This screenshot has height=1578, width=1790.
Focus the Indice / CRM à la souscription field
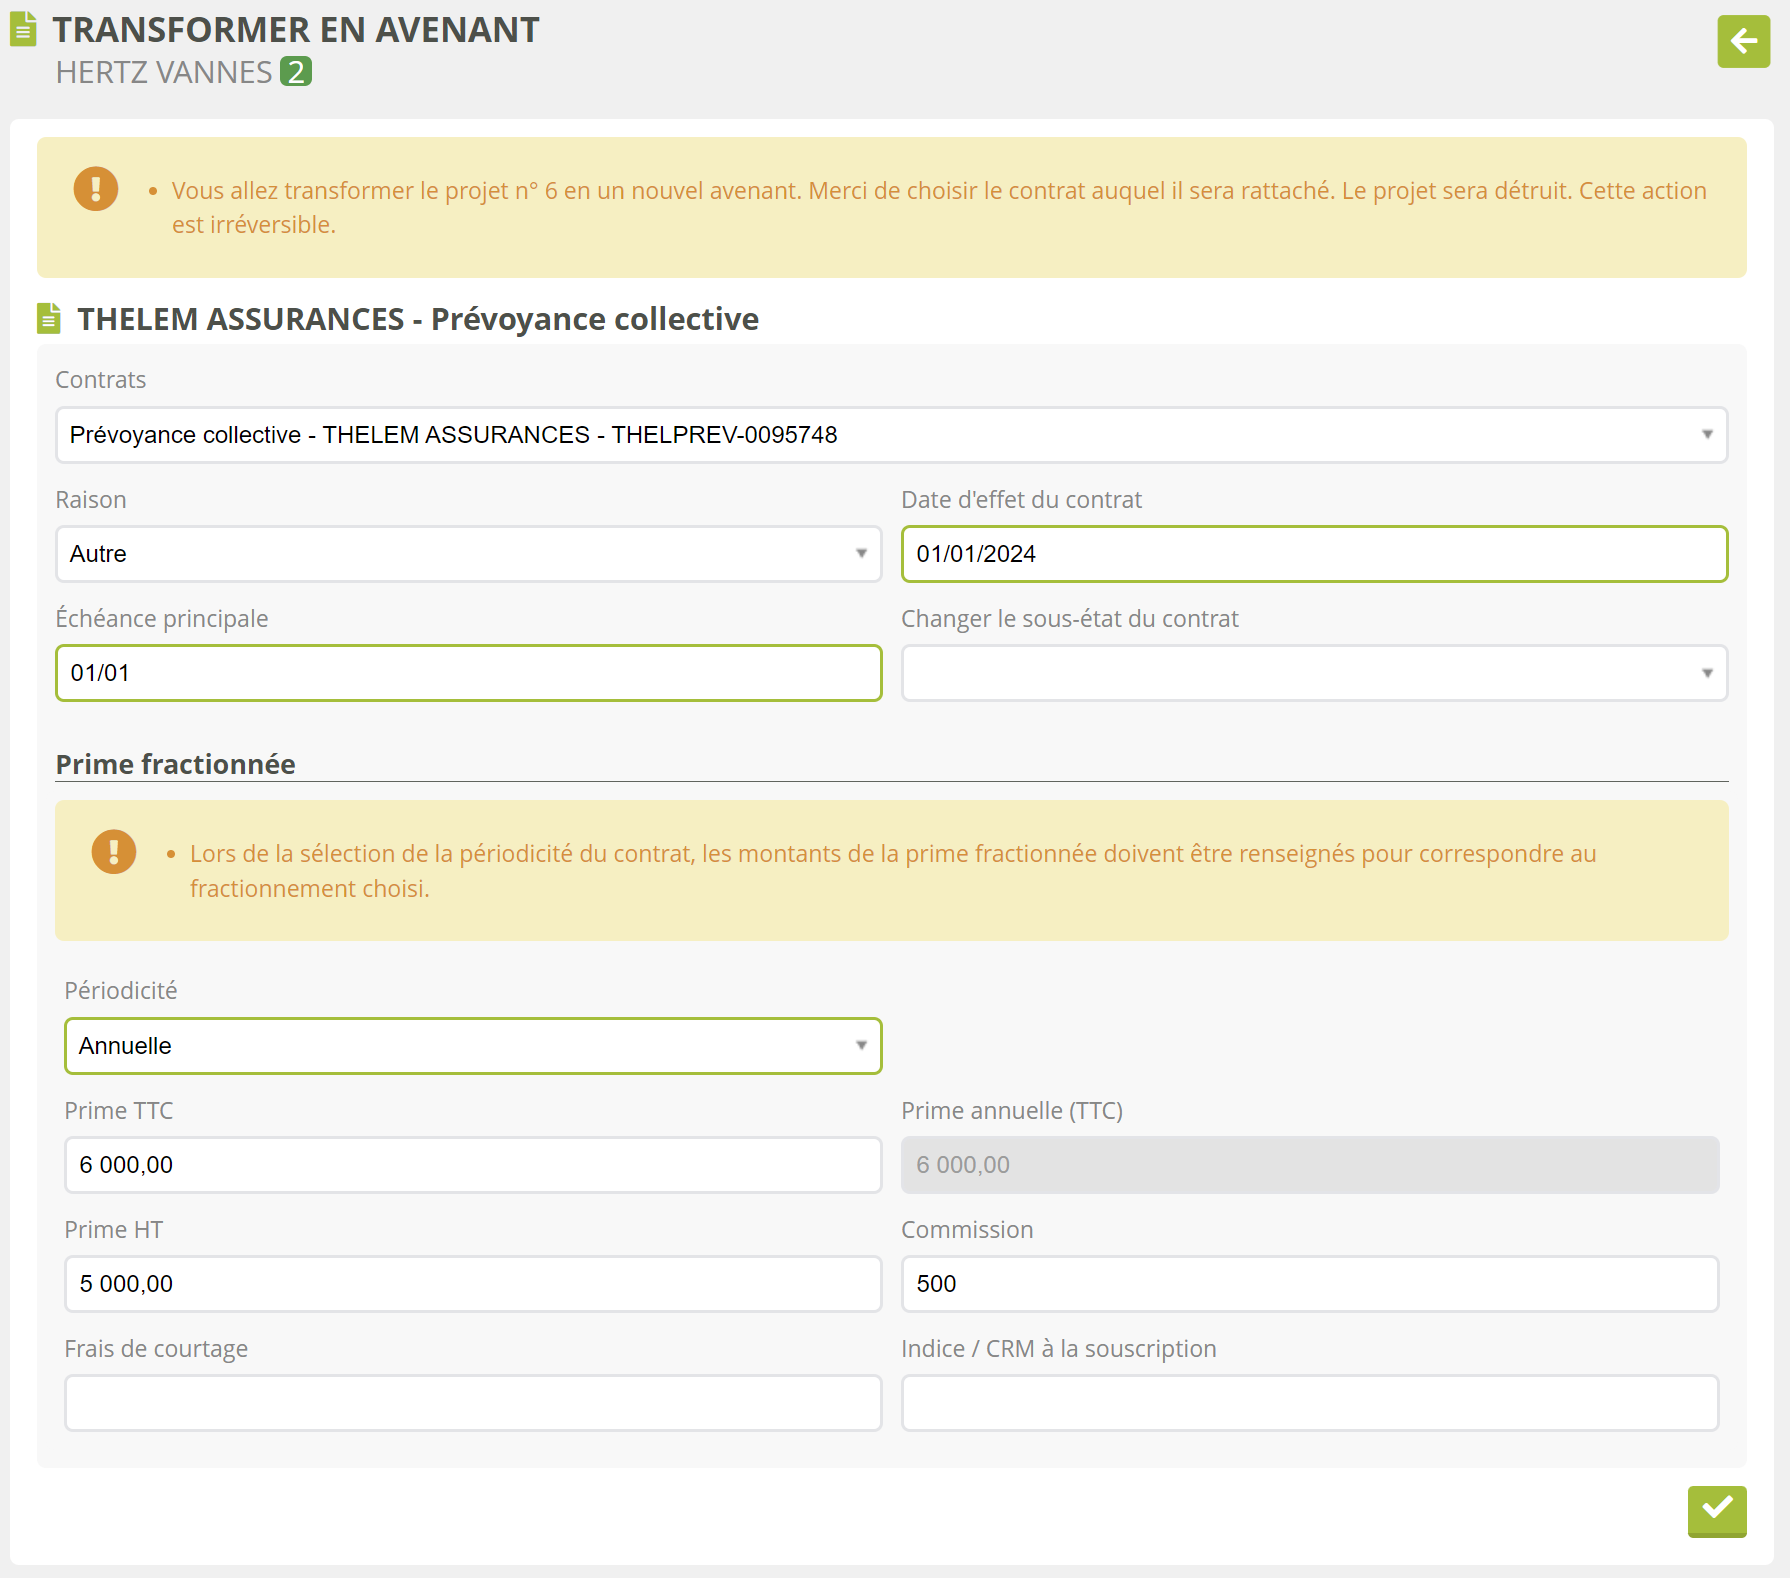click(1309, 1403)
